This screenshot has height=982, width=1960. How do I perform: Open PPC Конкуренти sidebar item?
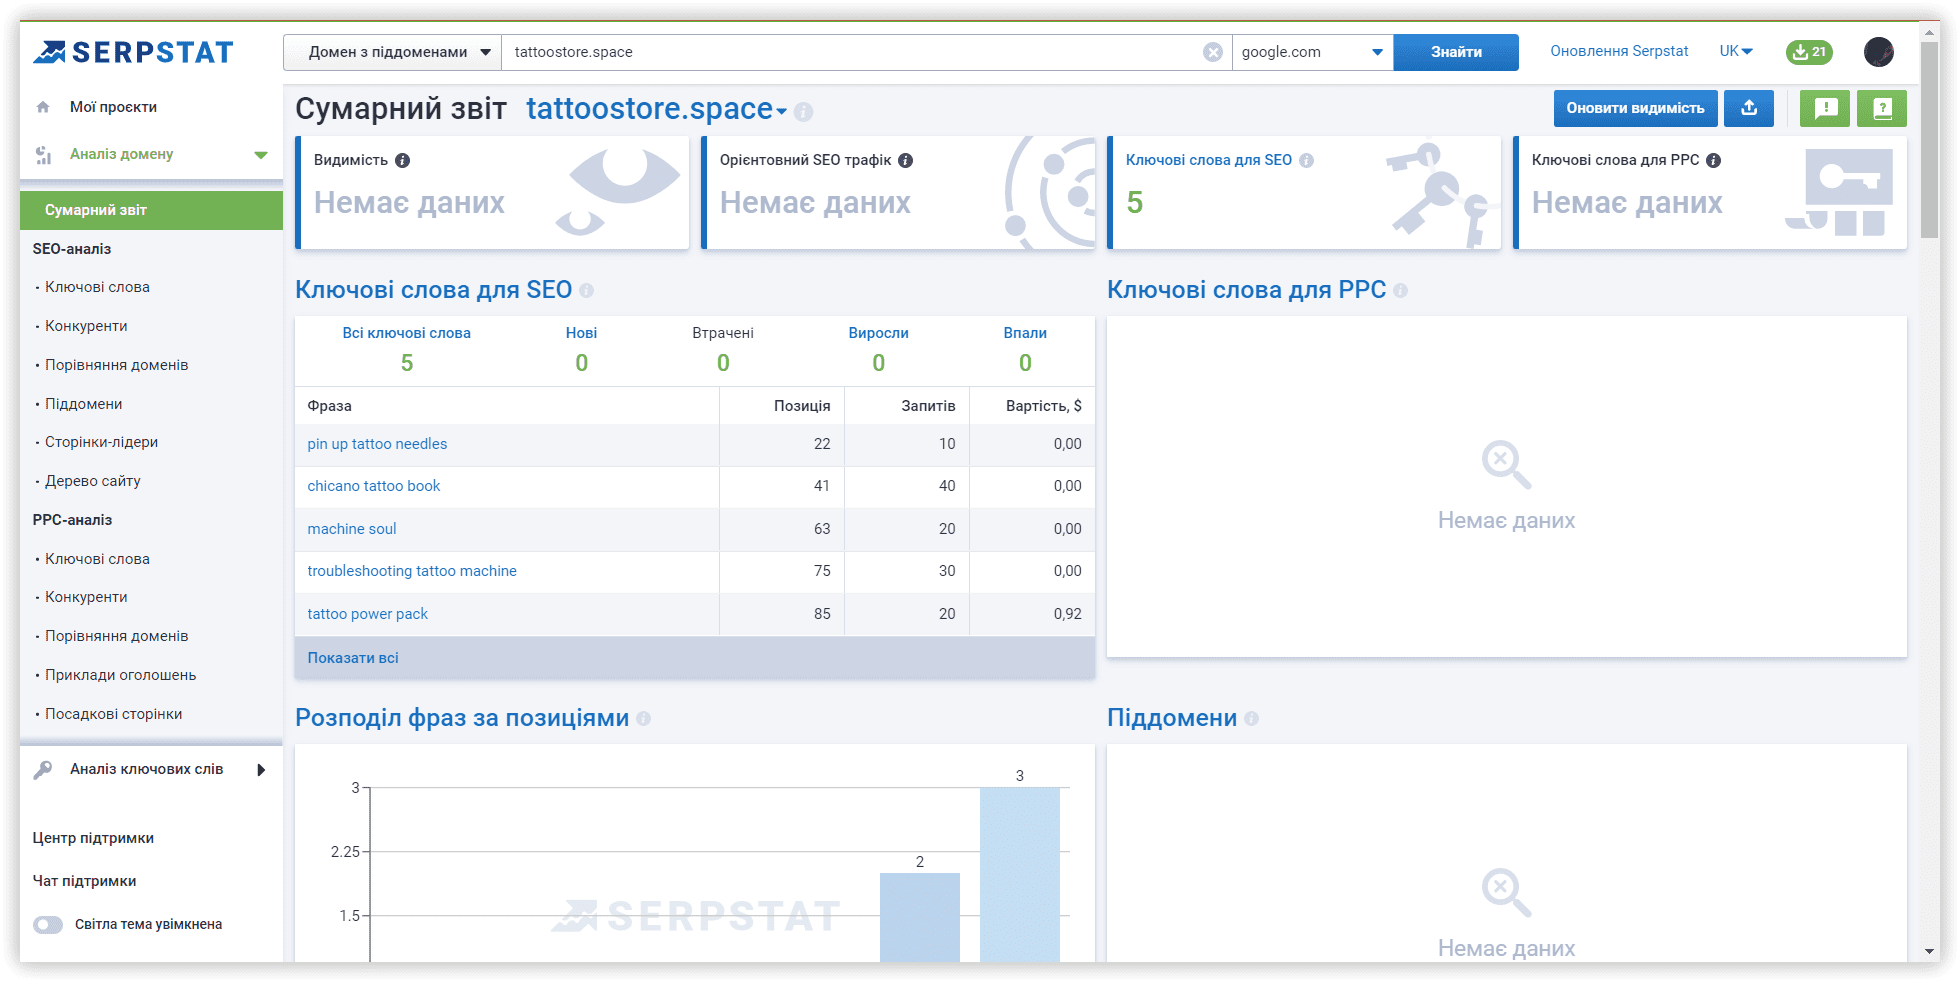pos(86,597)
